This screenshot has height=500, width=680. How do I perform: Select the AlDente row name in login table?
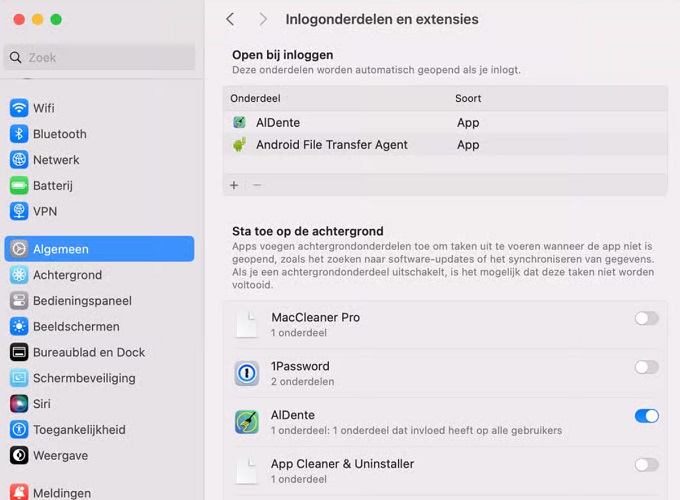coord(278,123)
